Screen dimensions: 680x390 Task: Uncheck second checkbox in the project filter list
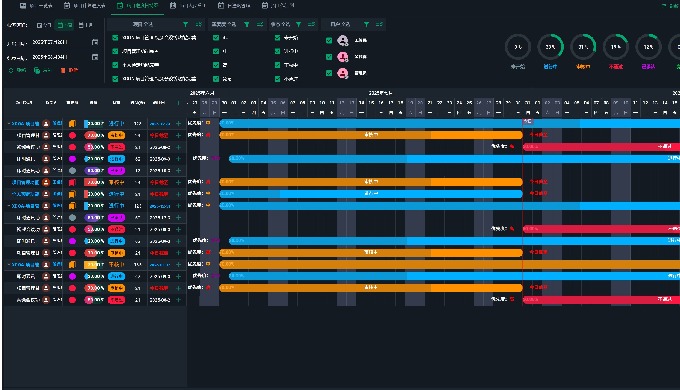point(115,51)
